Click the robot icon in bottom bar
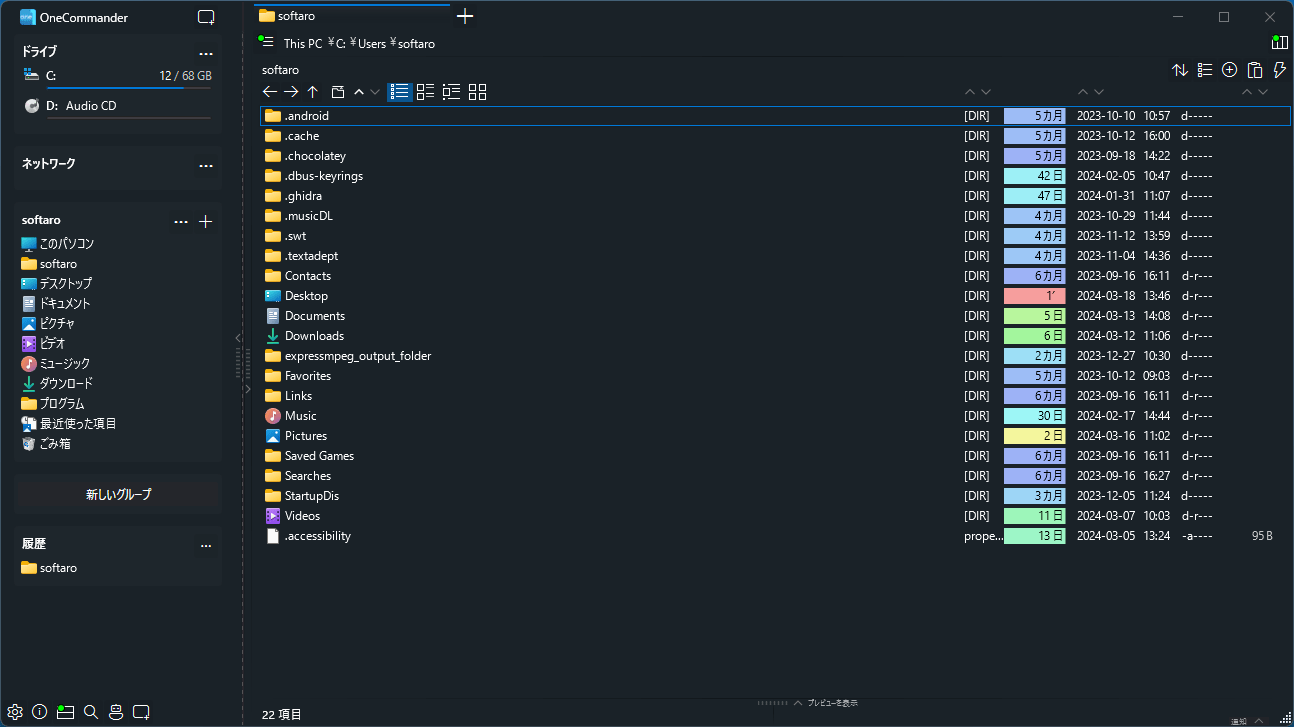Image resolution: width=1294 pixels, height=727 pixels. pyautogui.click(x=116, y=712)
